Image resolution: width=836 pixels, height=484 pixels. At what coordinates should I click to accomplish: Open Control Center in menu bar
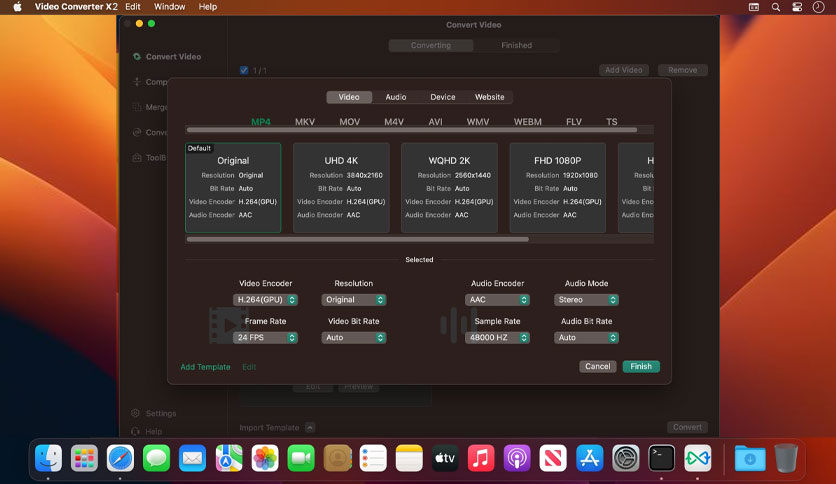(x=797, y=7)
